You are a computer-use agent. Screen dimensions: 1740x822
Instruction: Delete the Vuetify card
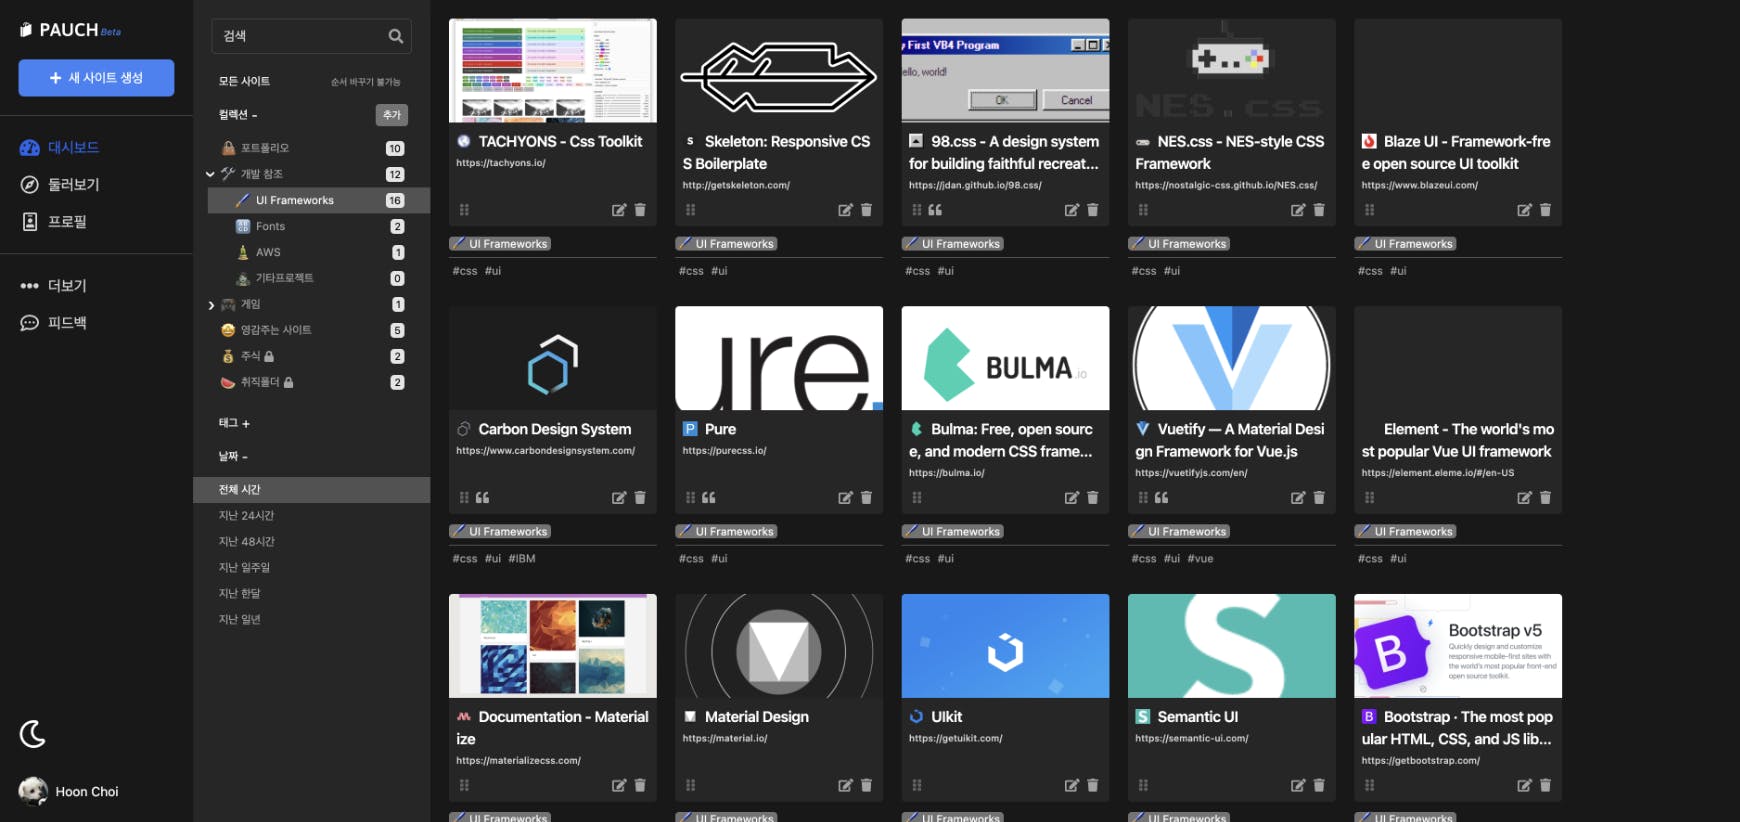coord(1319,498)
